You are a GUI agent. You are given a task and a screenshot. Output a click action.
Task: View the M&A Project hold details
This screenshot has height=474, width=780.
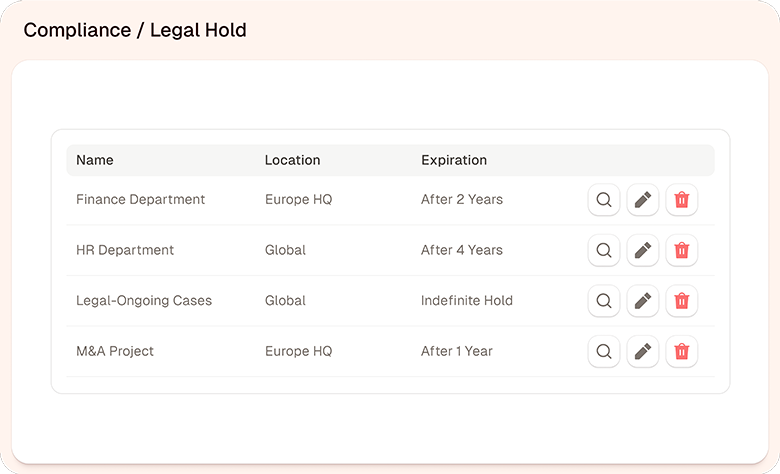pos(603,352)
